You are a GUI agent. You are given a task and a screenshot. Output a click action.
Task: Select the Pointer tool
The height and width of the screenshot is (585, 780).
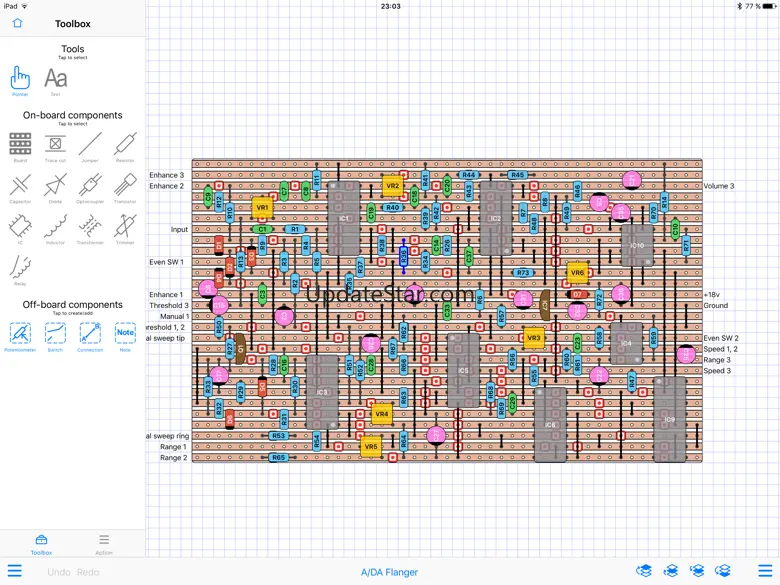coord(20,81)
